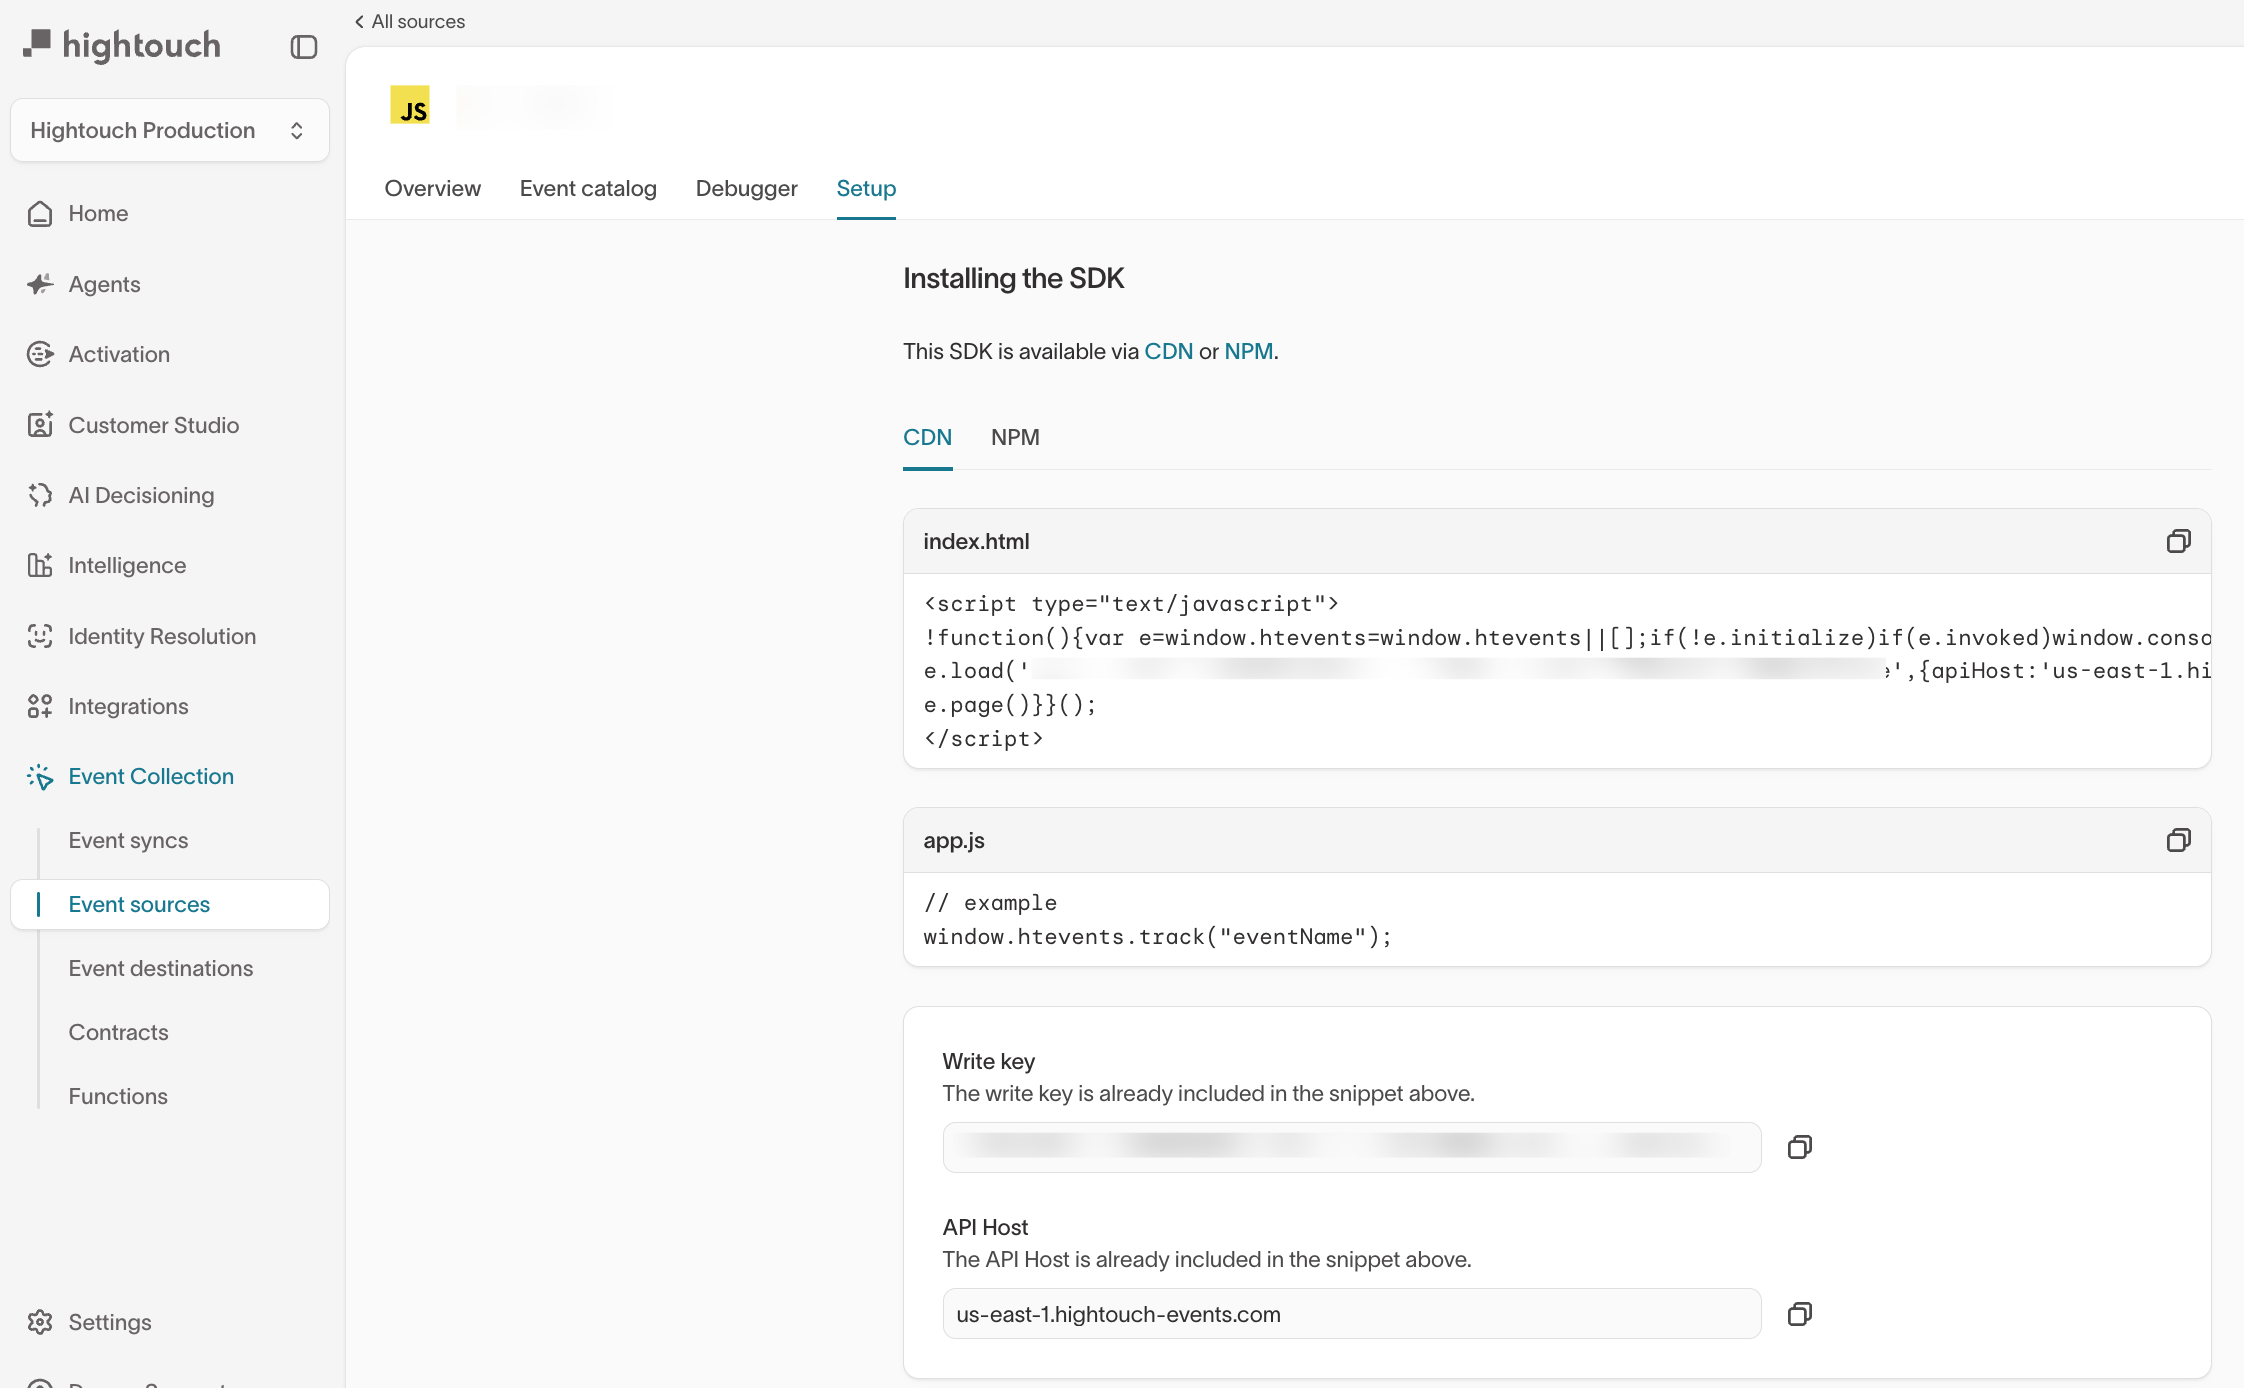
Task: Collapse the Event Collection section
Action: click(x=151, y=776)
